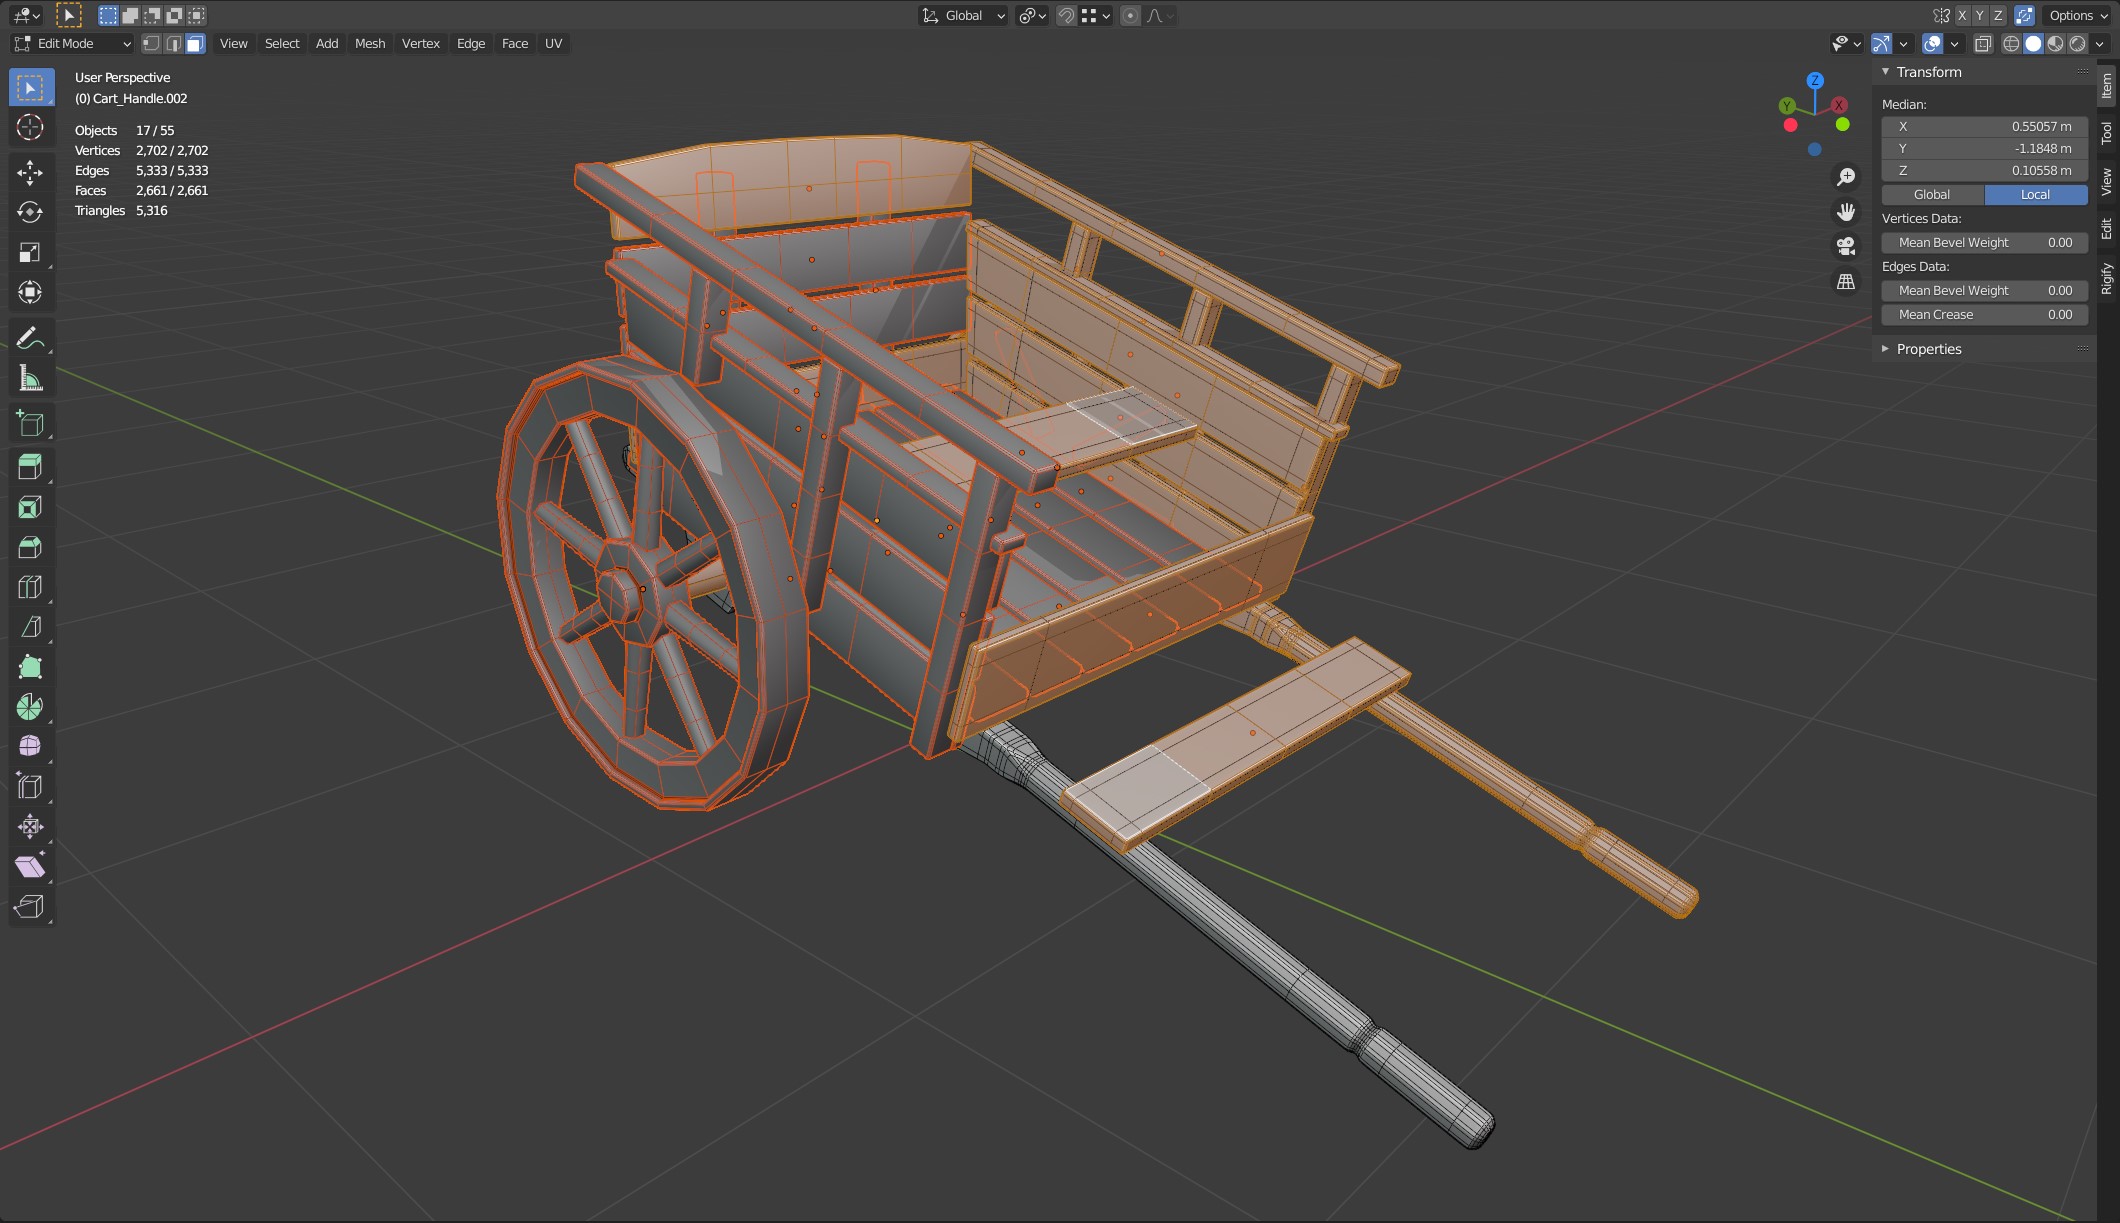
Task: Switch to face select mode
Action: [x=195, y=43]
